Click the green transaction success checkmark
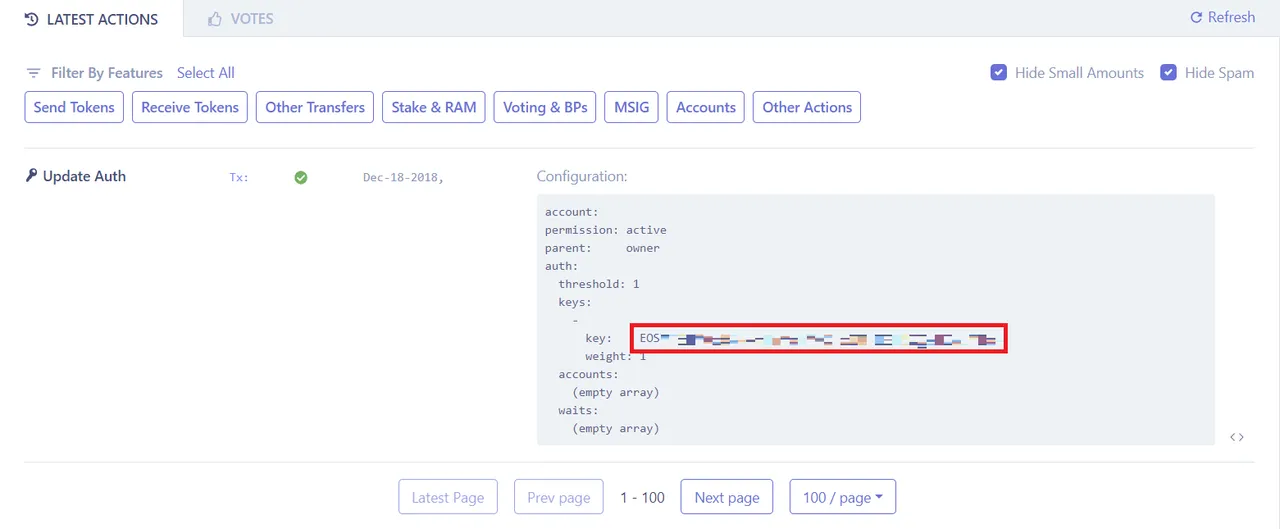This screenshot has height=529, width=1280. click(300, 177)
